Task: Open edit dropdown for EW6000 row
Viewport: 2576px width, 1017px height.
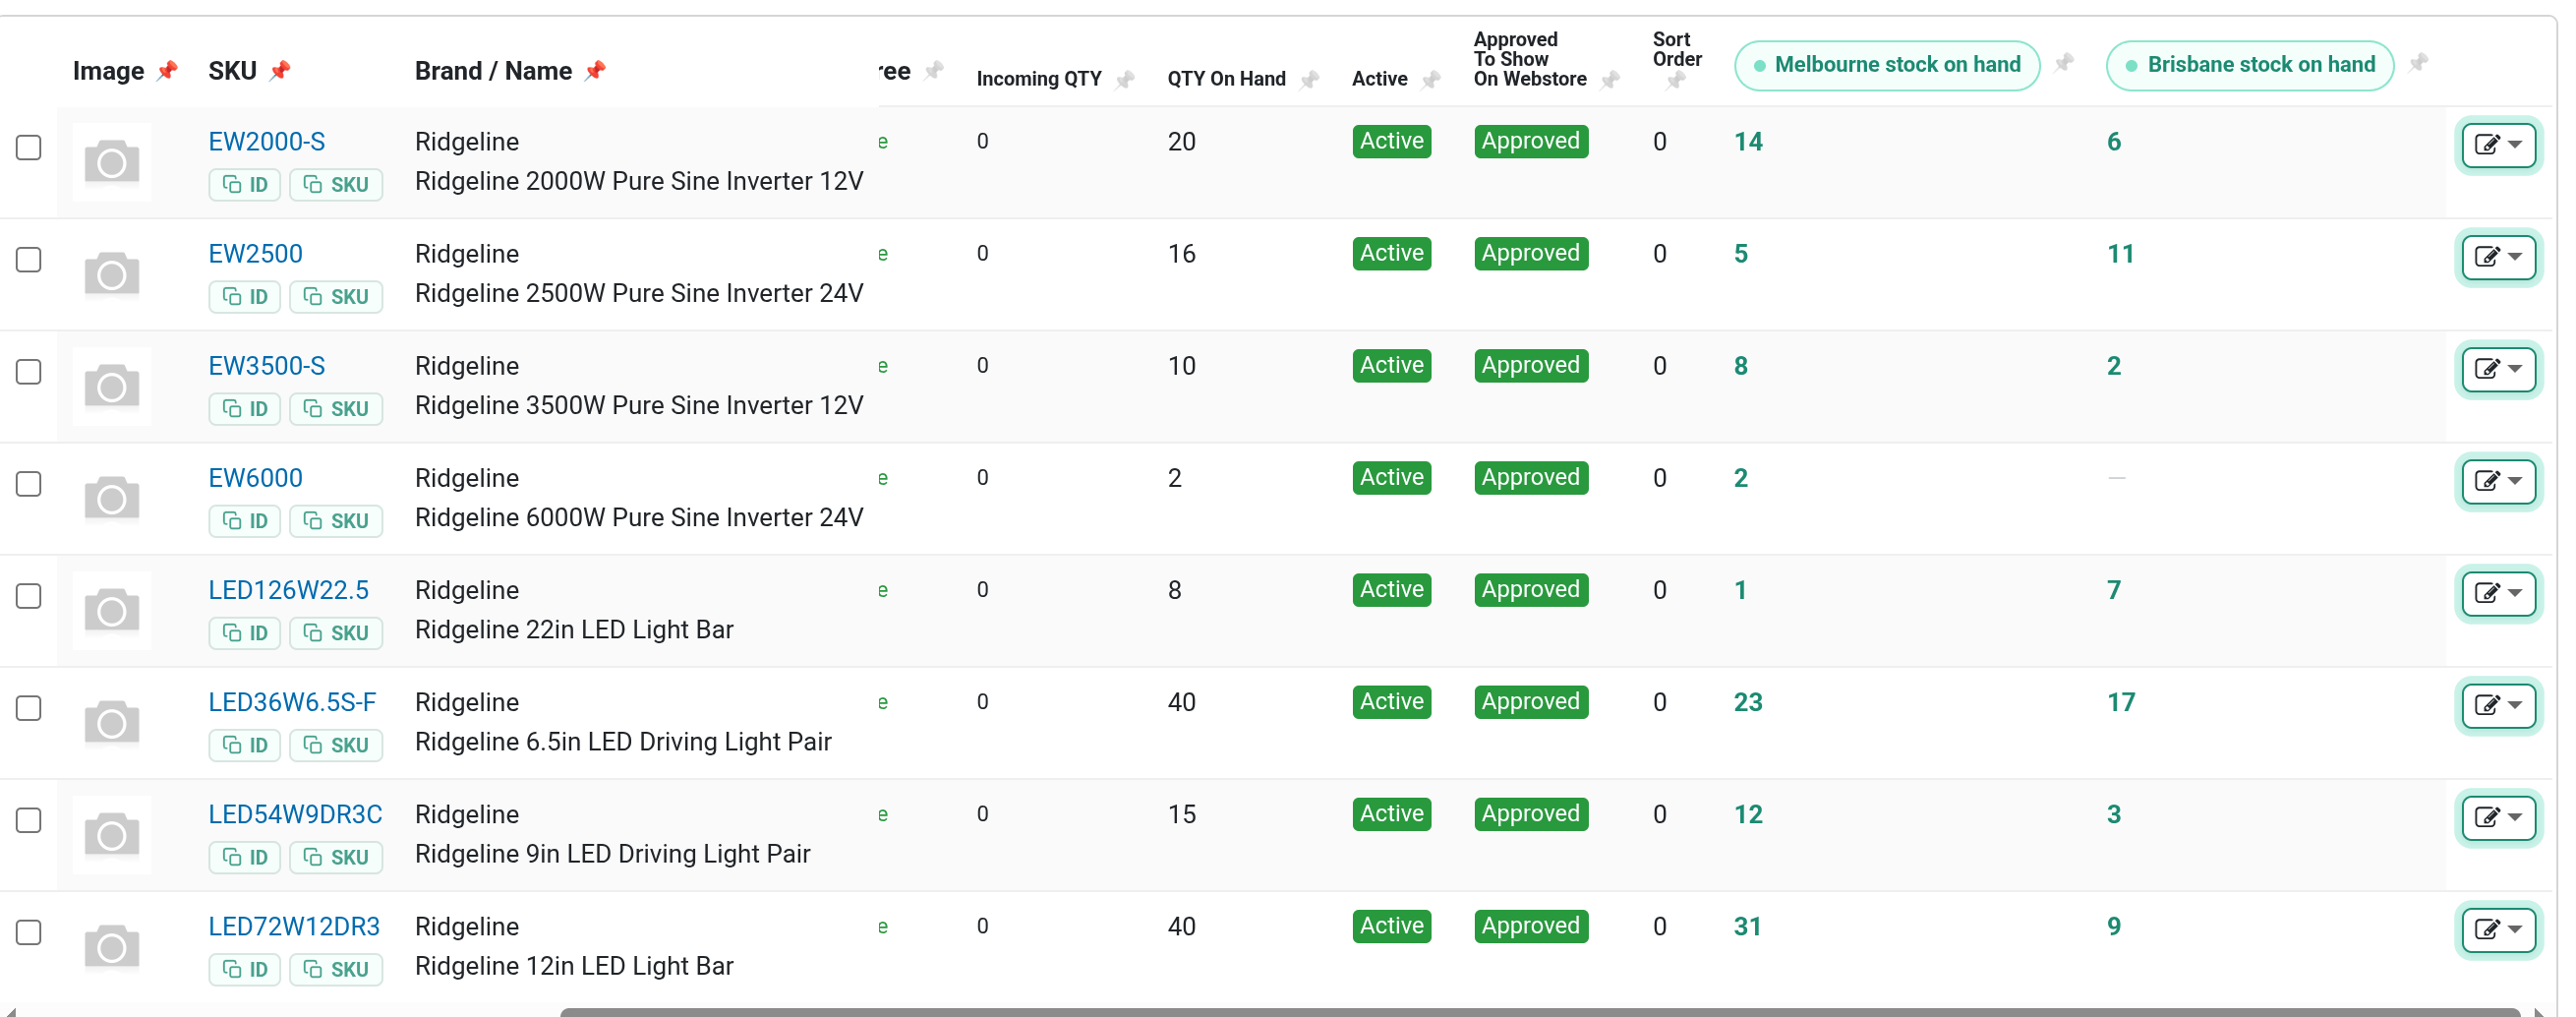Action: (x=2498, y=481)
